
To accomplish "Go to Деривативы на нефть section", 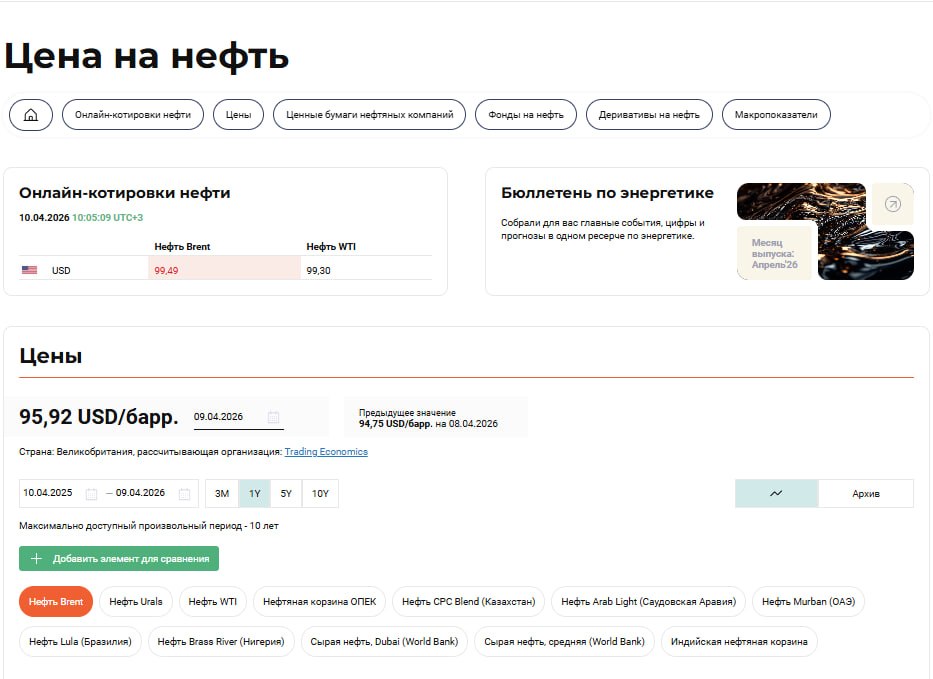I will tap(649, 115).
